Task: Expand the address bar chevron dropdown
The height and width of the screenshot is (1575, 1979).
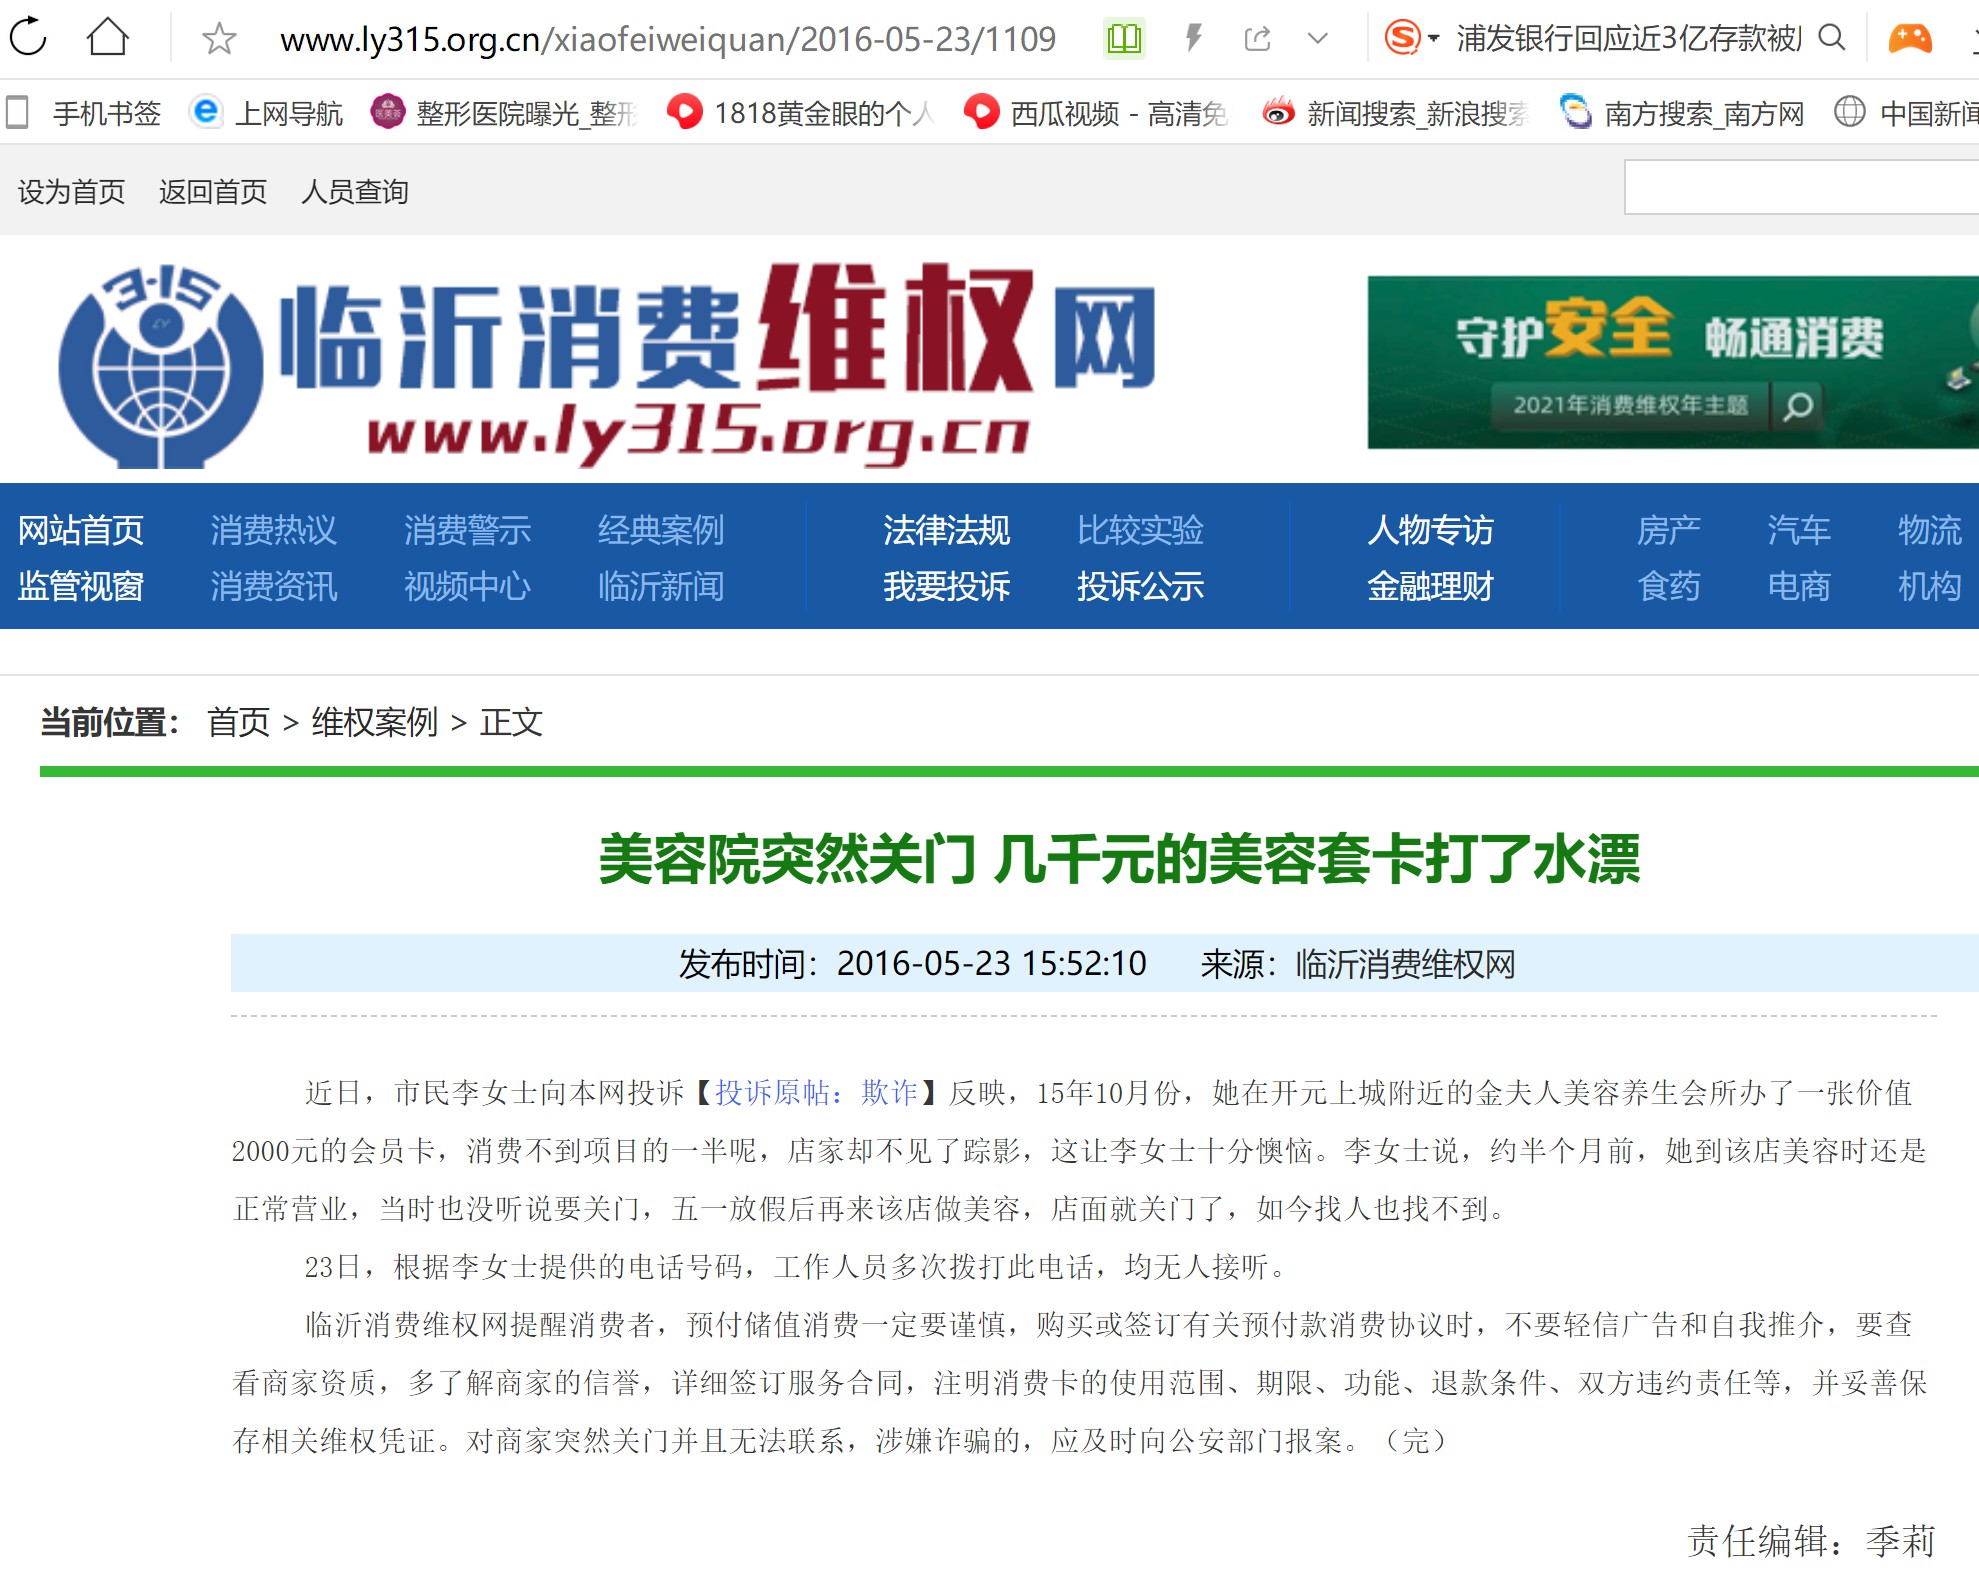Action: click(x=1318, y=39)
